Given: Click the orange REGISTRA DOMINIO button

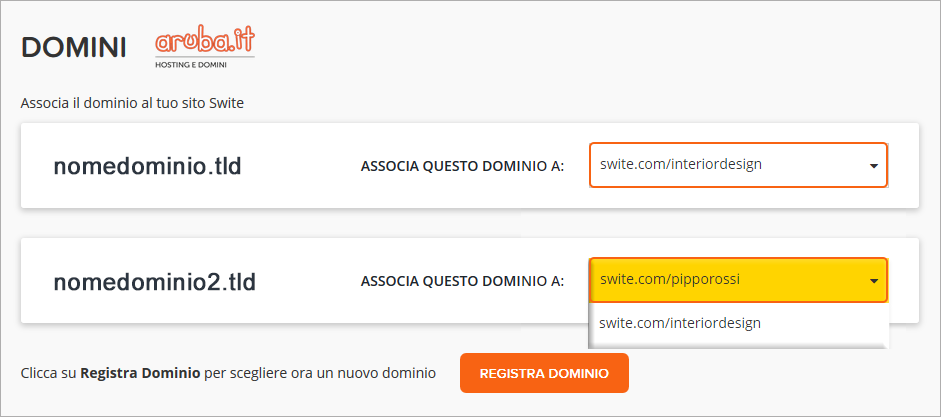Looking at the screenshot, I should point(544,373).
